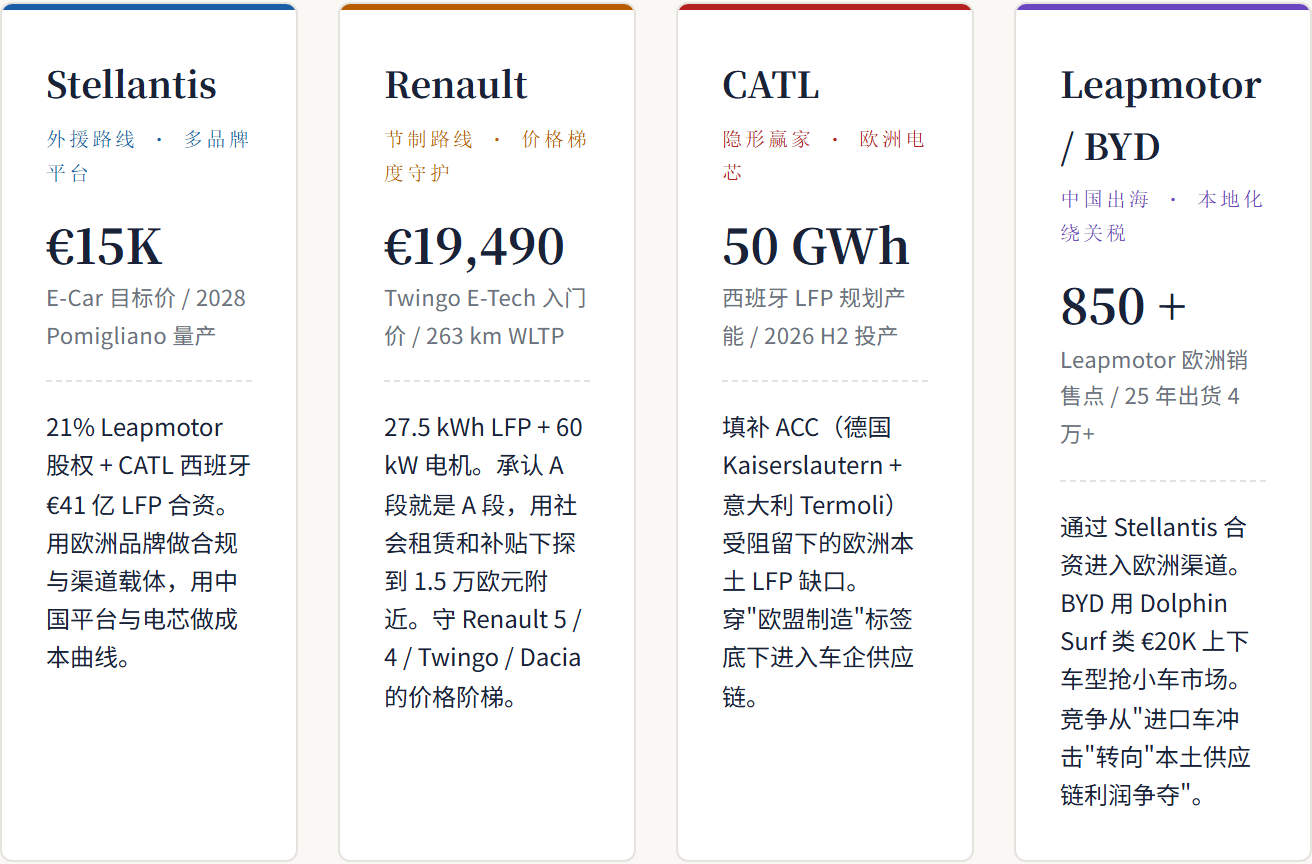Click the 西班牙 LFP 规划产能 caption
This screenshot has width=1312, height=864.
tap(814, 317)
